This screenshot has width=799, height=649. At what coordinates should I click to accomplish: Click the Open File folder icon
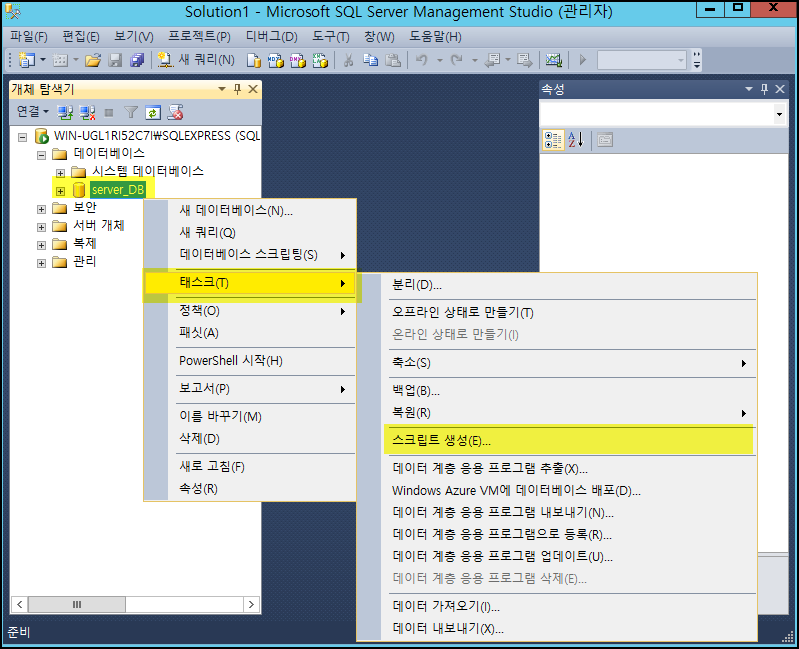93,60
